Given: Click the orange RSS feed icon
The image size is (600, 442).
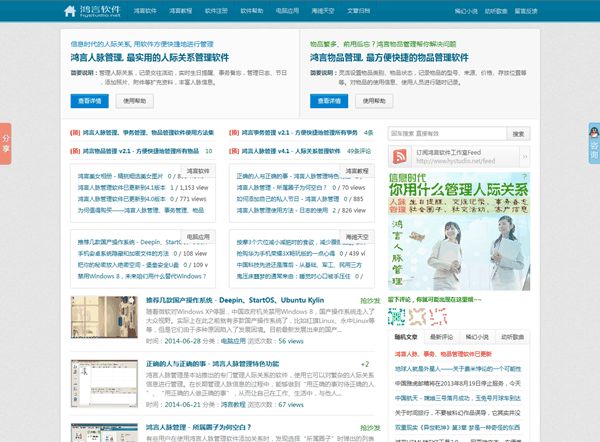Looking at the screenshot, I should [x=399, y=157].
